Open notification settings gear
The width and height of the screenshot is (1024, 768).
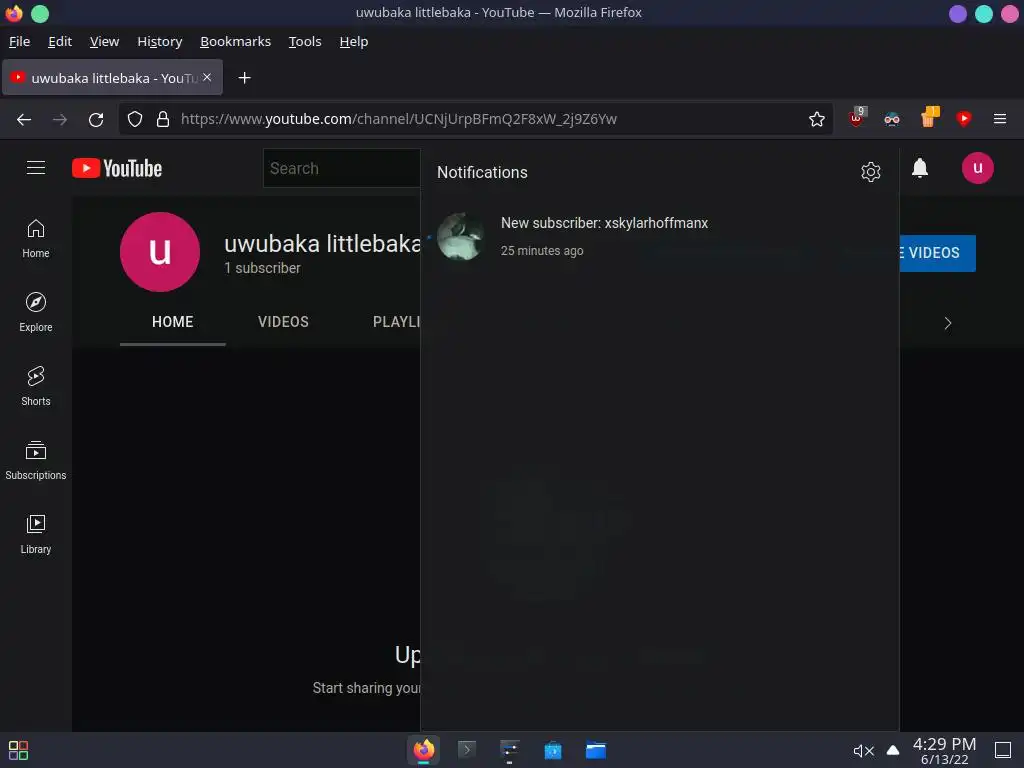tap(871, 172)
